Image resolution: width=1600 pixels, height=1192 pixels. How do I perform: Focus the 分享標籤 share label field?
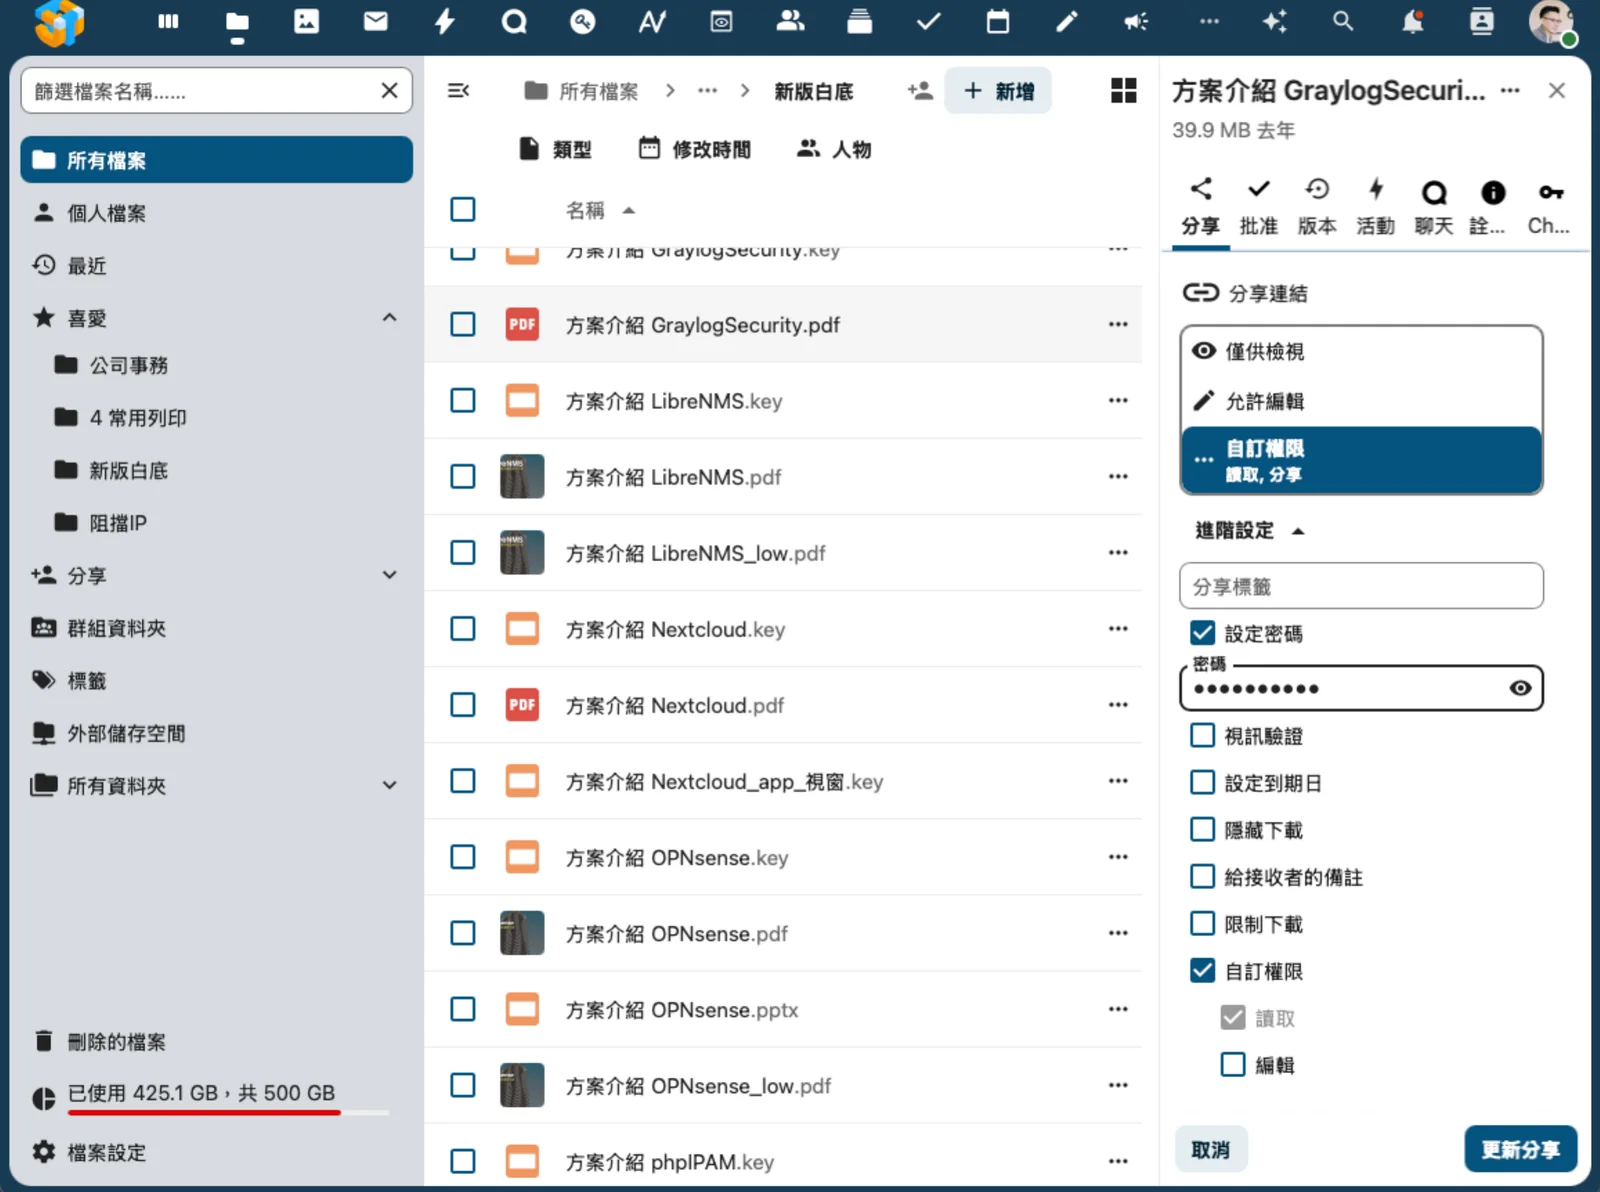[1361, 586]
